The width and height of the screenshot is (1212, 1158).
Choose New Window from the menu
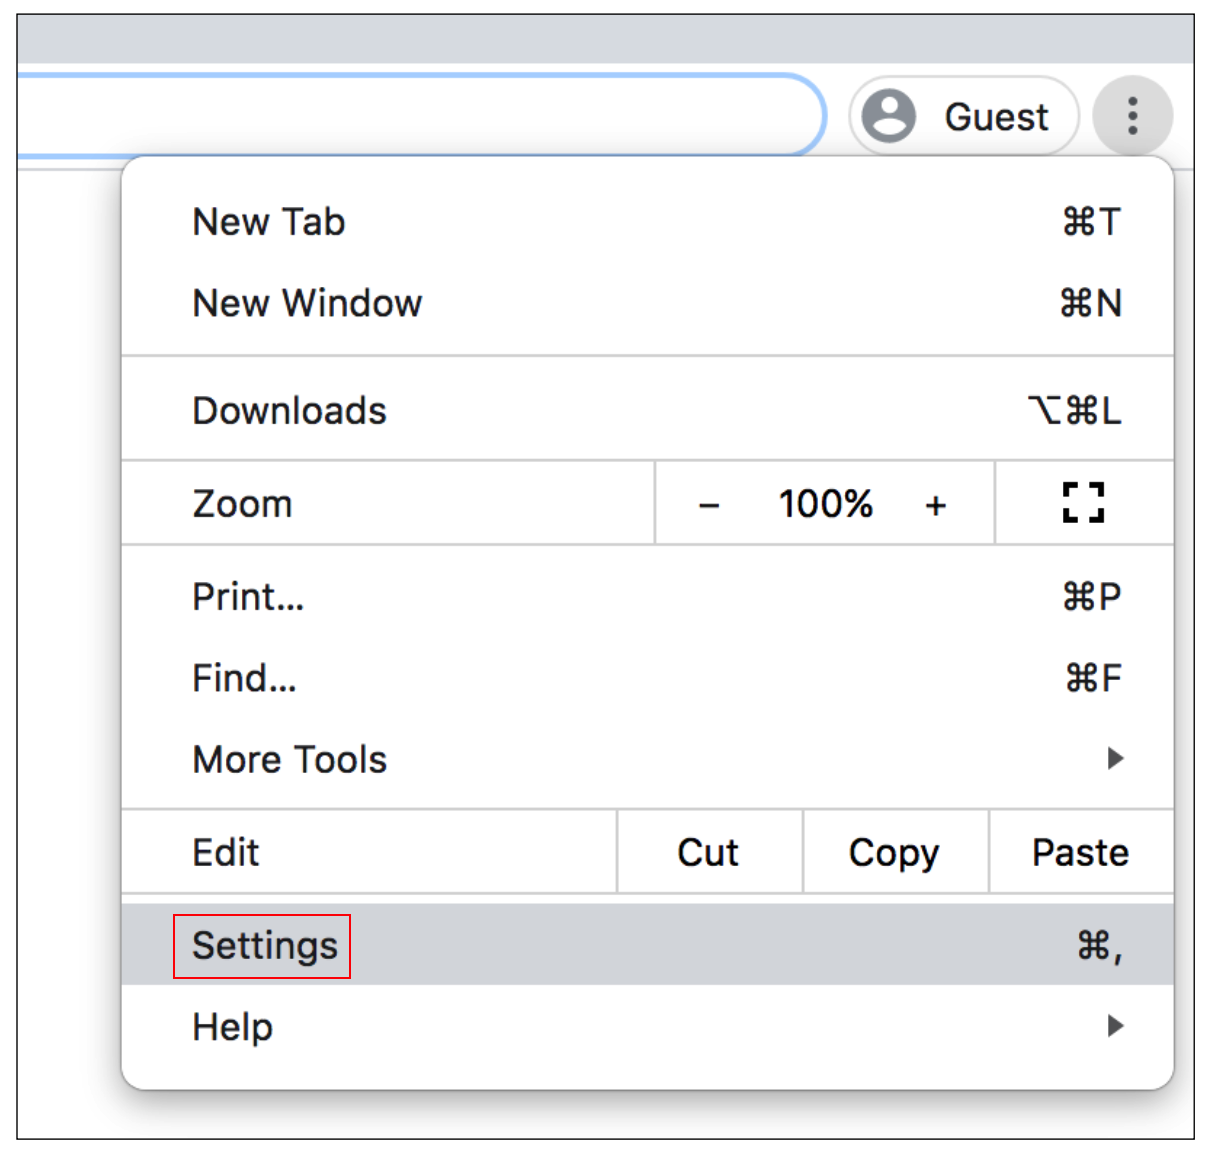[x=307, y=303]
